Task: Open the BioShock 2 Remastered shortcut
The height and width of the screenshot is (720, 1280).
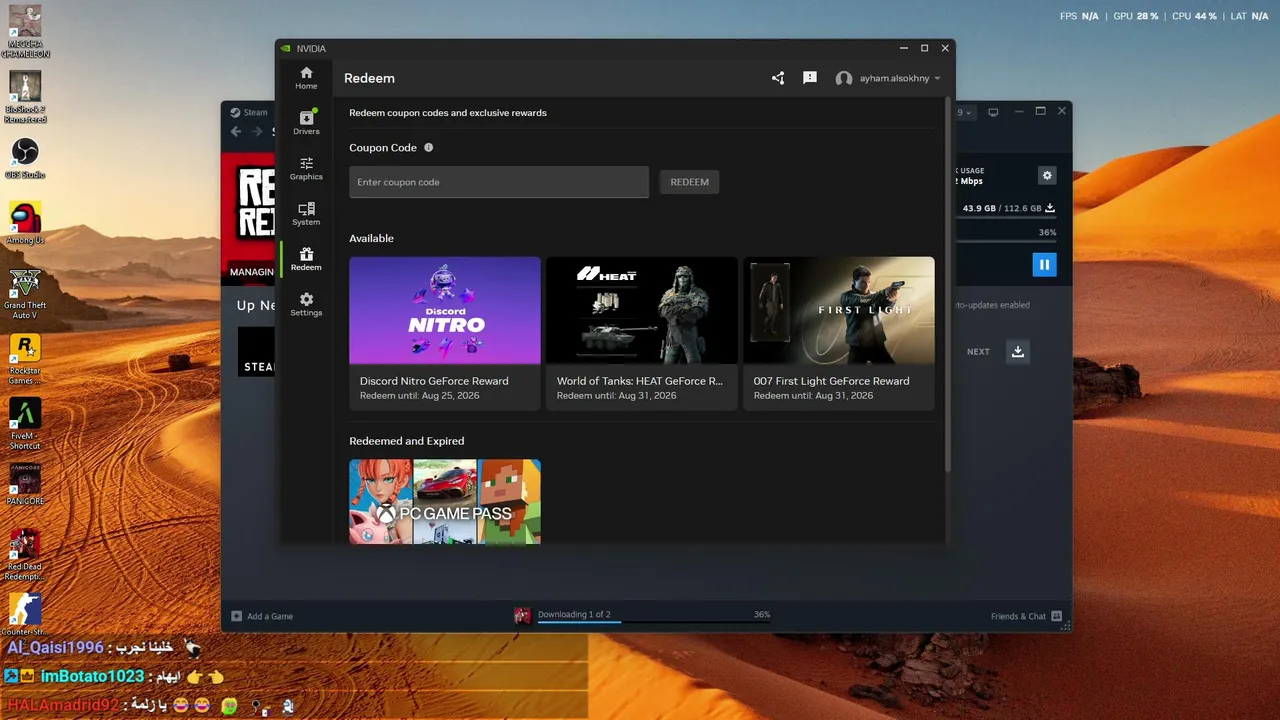Action: [25, 97]
